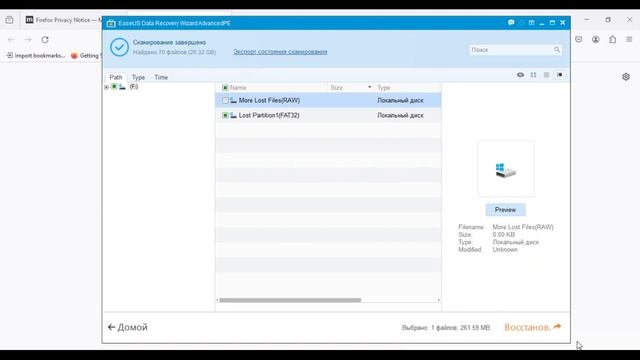Click the EaseUS app logo icon
The image size is (640, 360).
(111, 23)
